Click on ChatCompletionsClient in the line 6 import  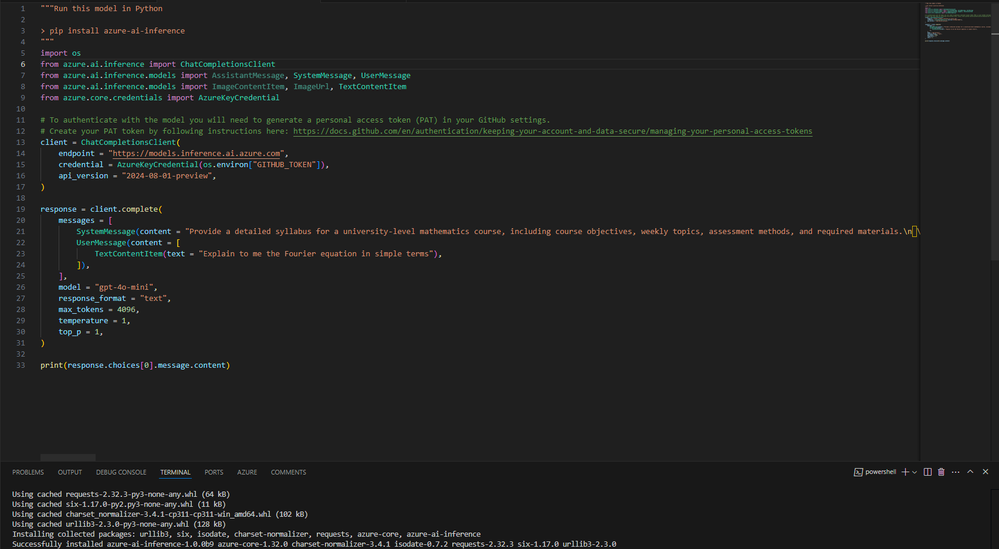[227, 64]
